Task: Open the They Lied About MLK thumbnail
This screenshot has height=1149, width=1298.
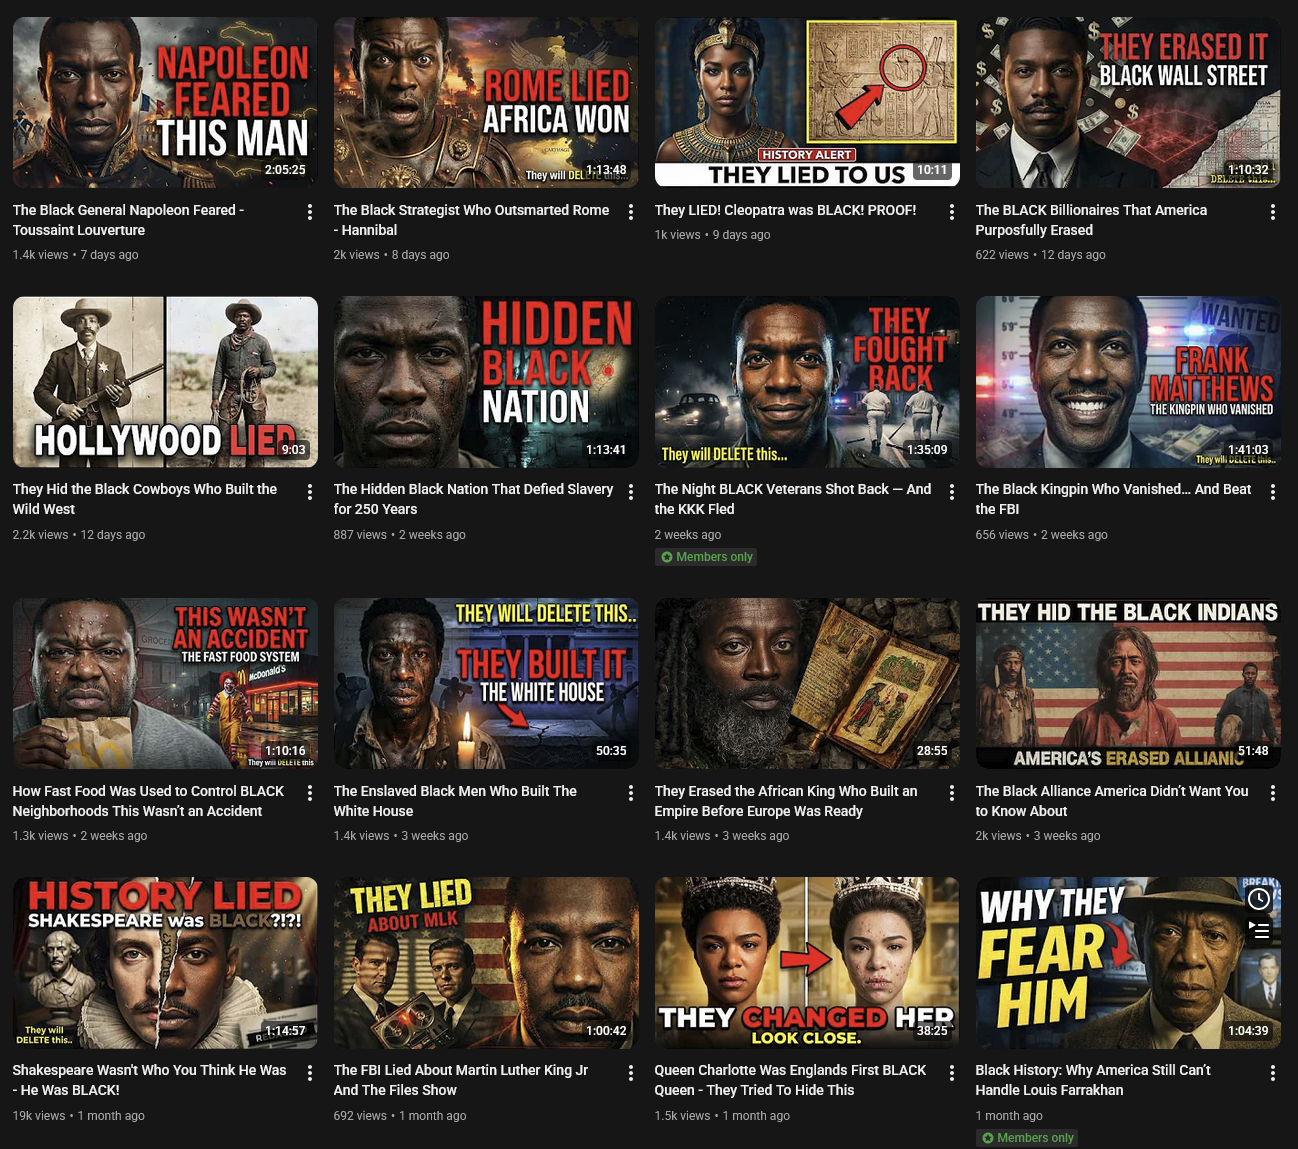Action: point(486,963)
